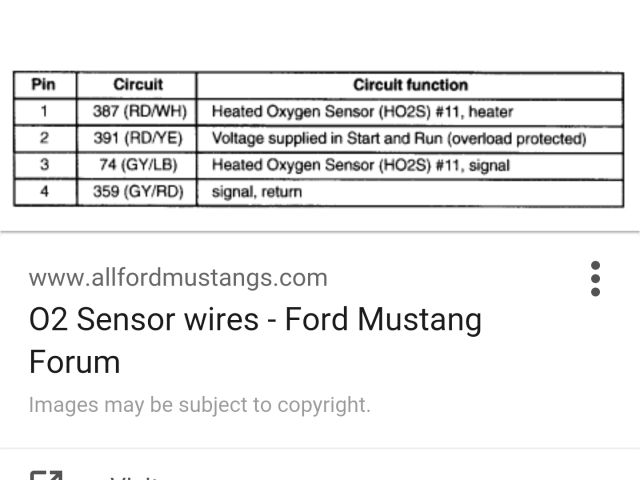Screen dimensions: 640x480
Task: Click the "signal, return" function cell
Action: pyautogui.click(x=257, y=190)
